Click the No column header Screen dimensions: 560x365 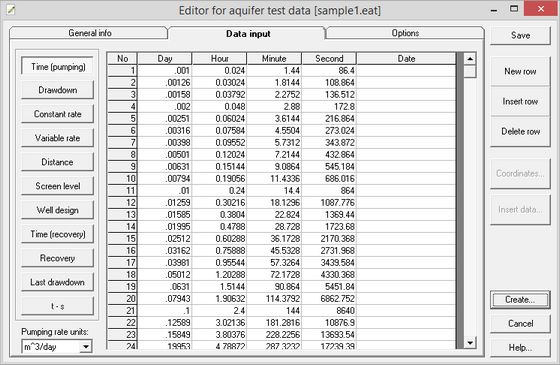[122, 59]
